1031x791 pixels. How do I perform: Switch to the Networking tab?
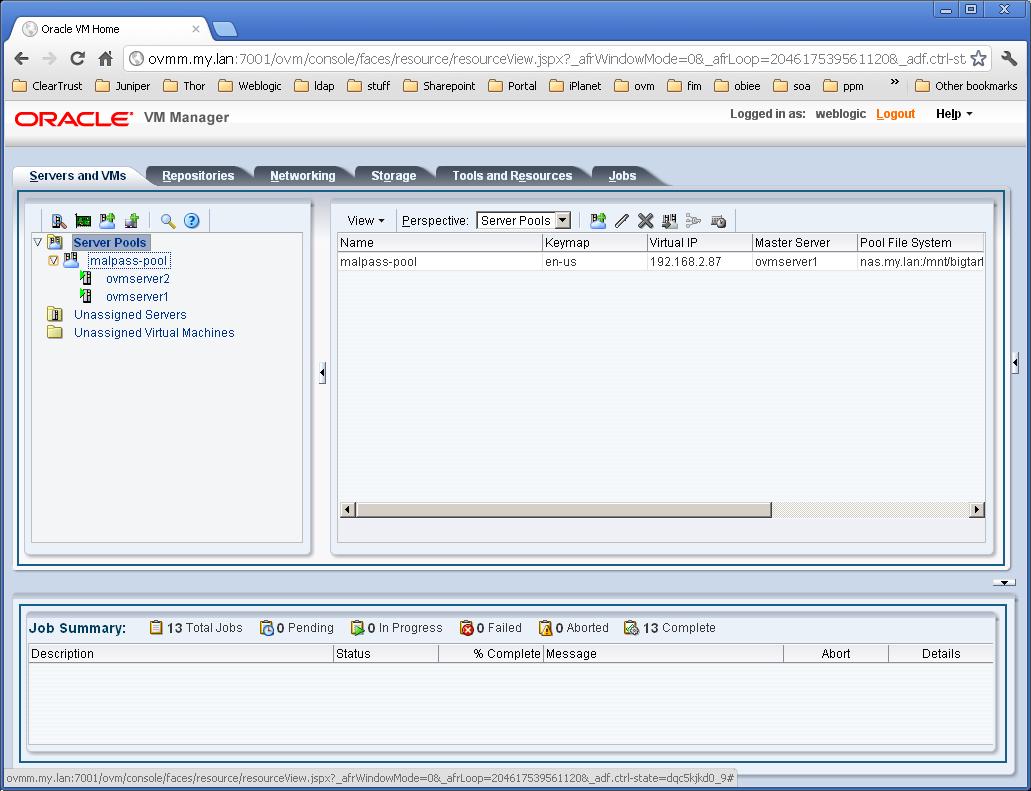[x=302, y=176]
